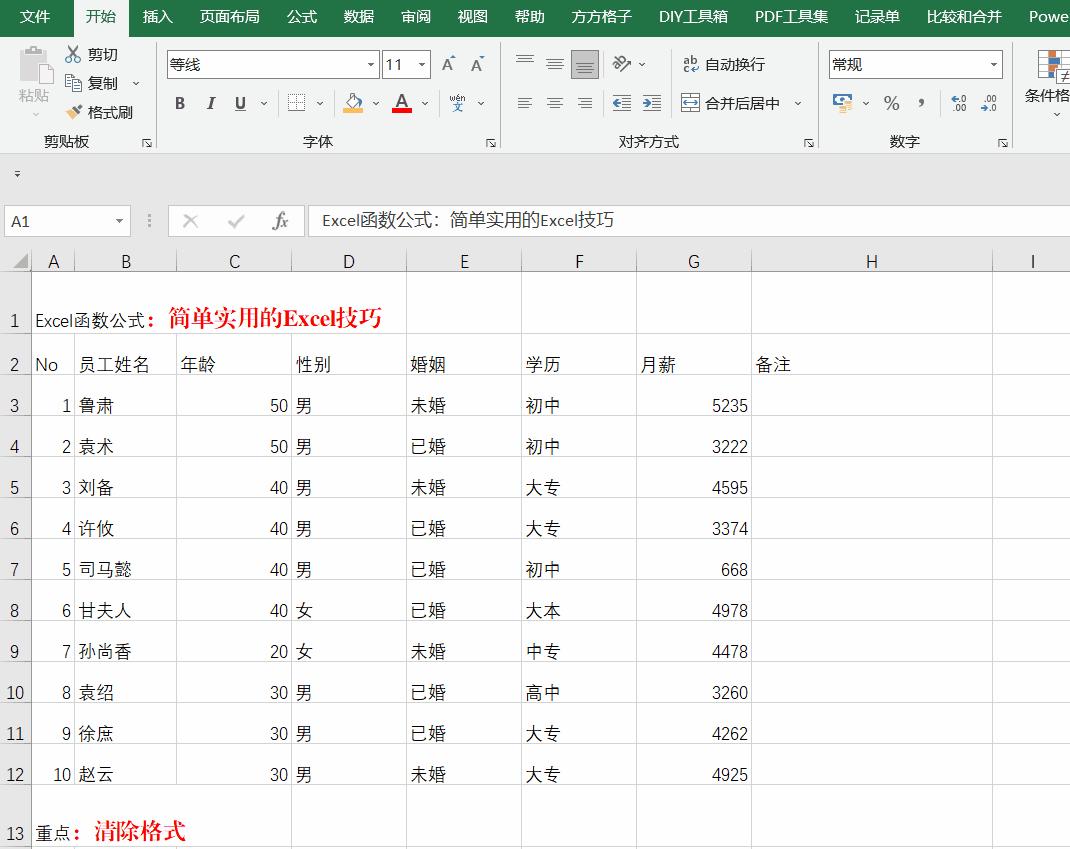Viewport: 1070px width, 849px height.
Task: Click the Cut (剪切) scissors icon
Action: point(73,56)
